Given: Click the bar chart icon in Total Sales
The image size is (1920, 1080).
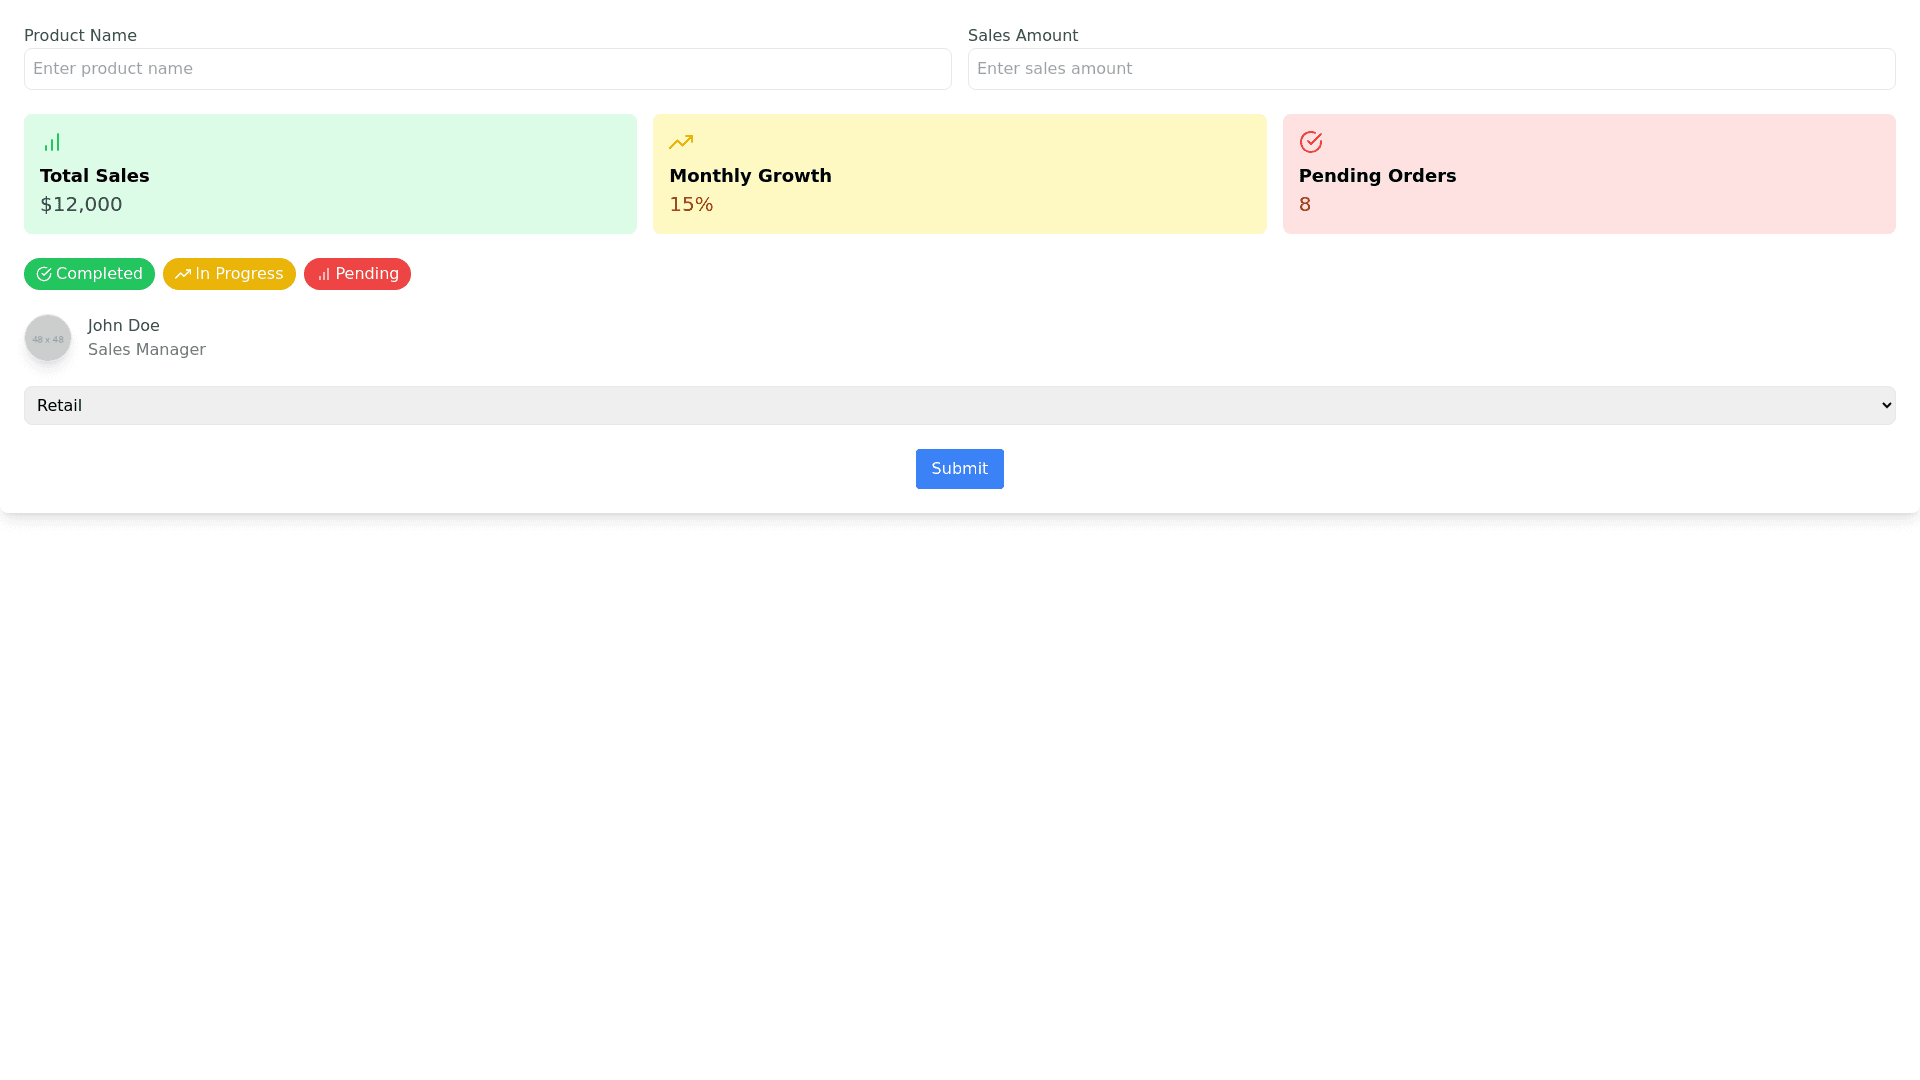Looking at the screenshot, I should (52, 142).
